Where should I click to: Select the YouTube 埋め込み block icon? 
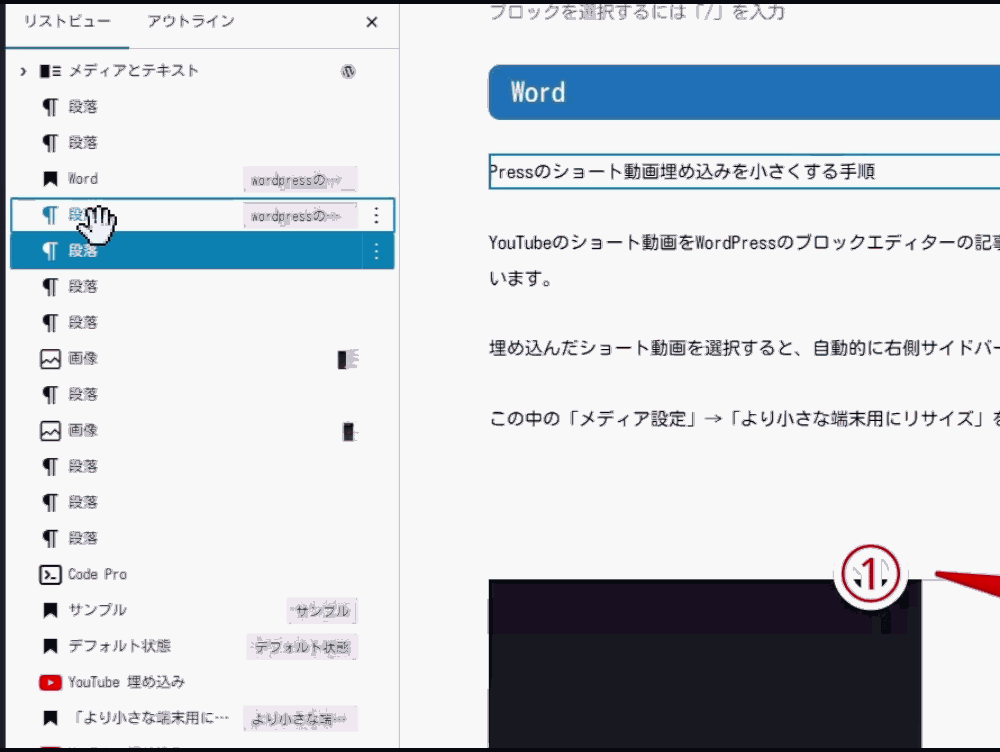[x=49, y=682]
